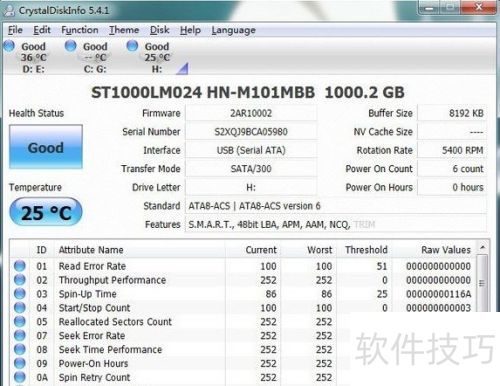
Task: Click status orb for Read Error Rate
Action: [x=20, y=266]
